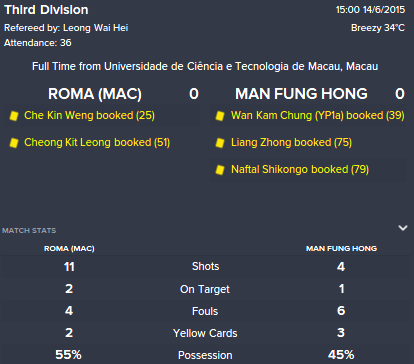Click yellow card icon beside Che Kin Weng

point(14,116)
